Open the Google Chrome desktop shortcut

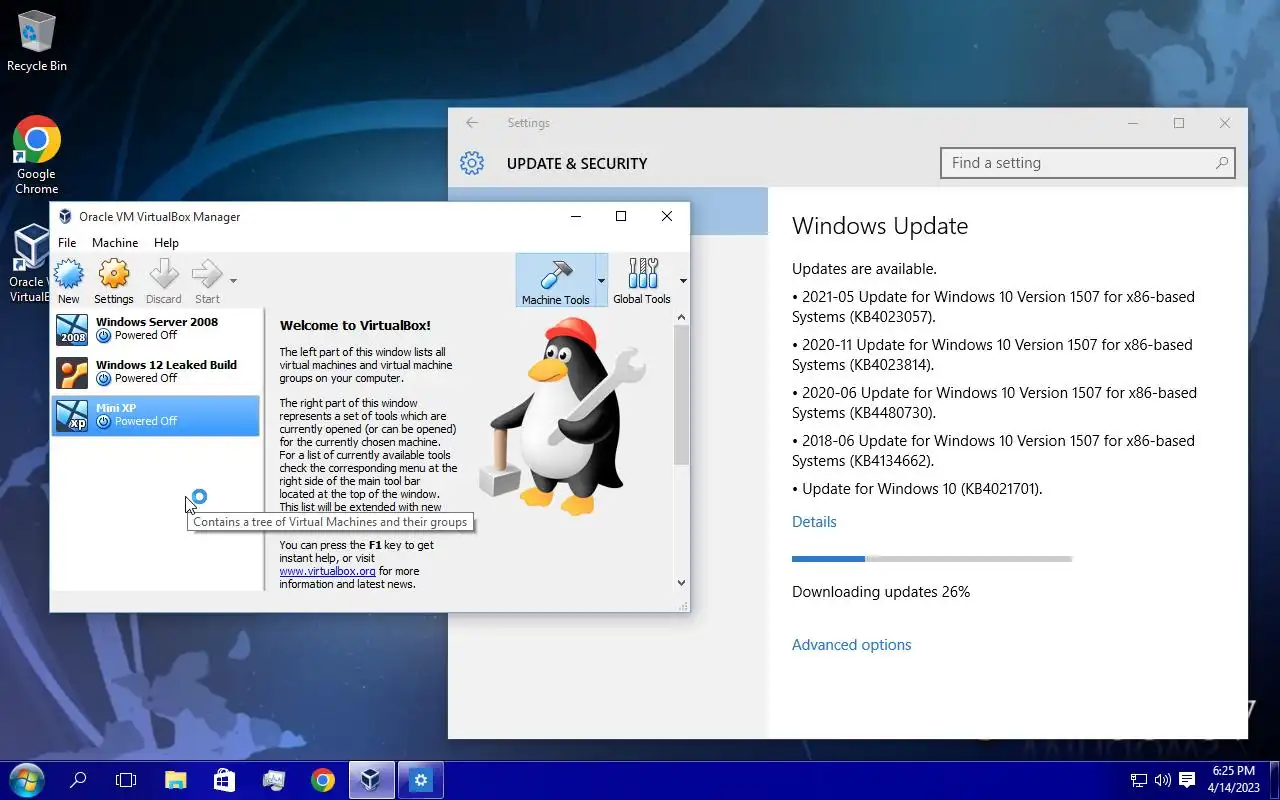tap(37, 155)
